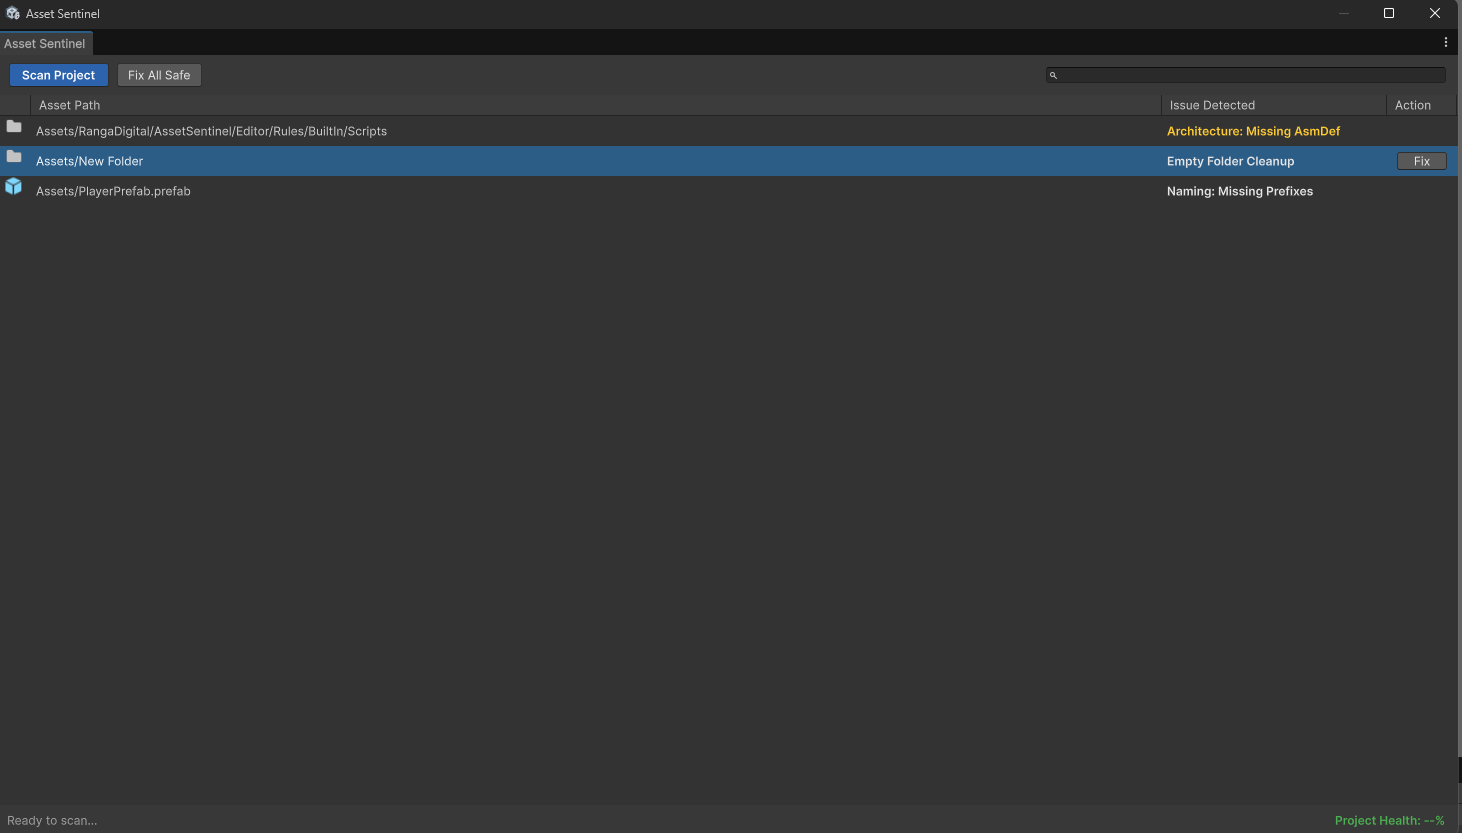Switch to the Asset Sentinel tab

pyautogui.click(x=45, y=43)
